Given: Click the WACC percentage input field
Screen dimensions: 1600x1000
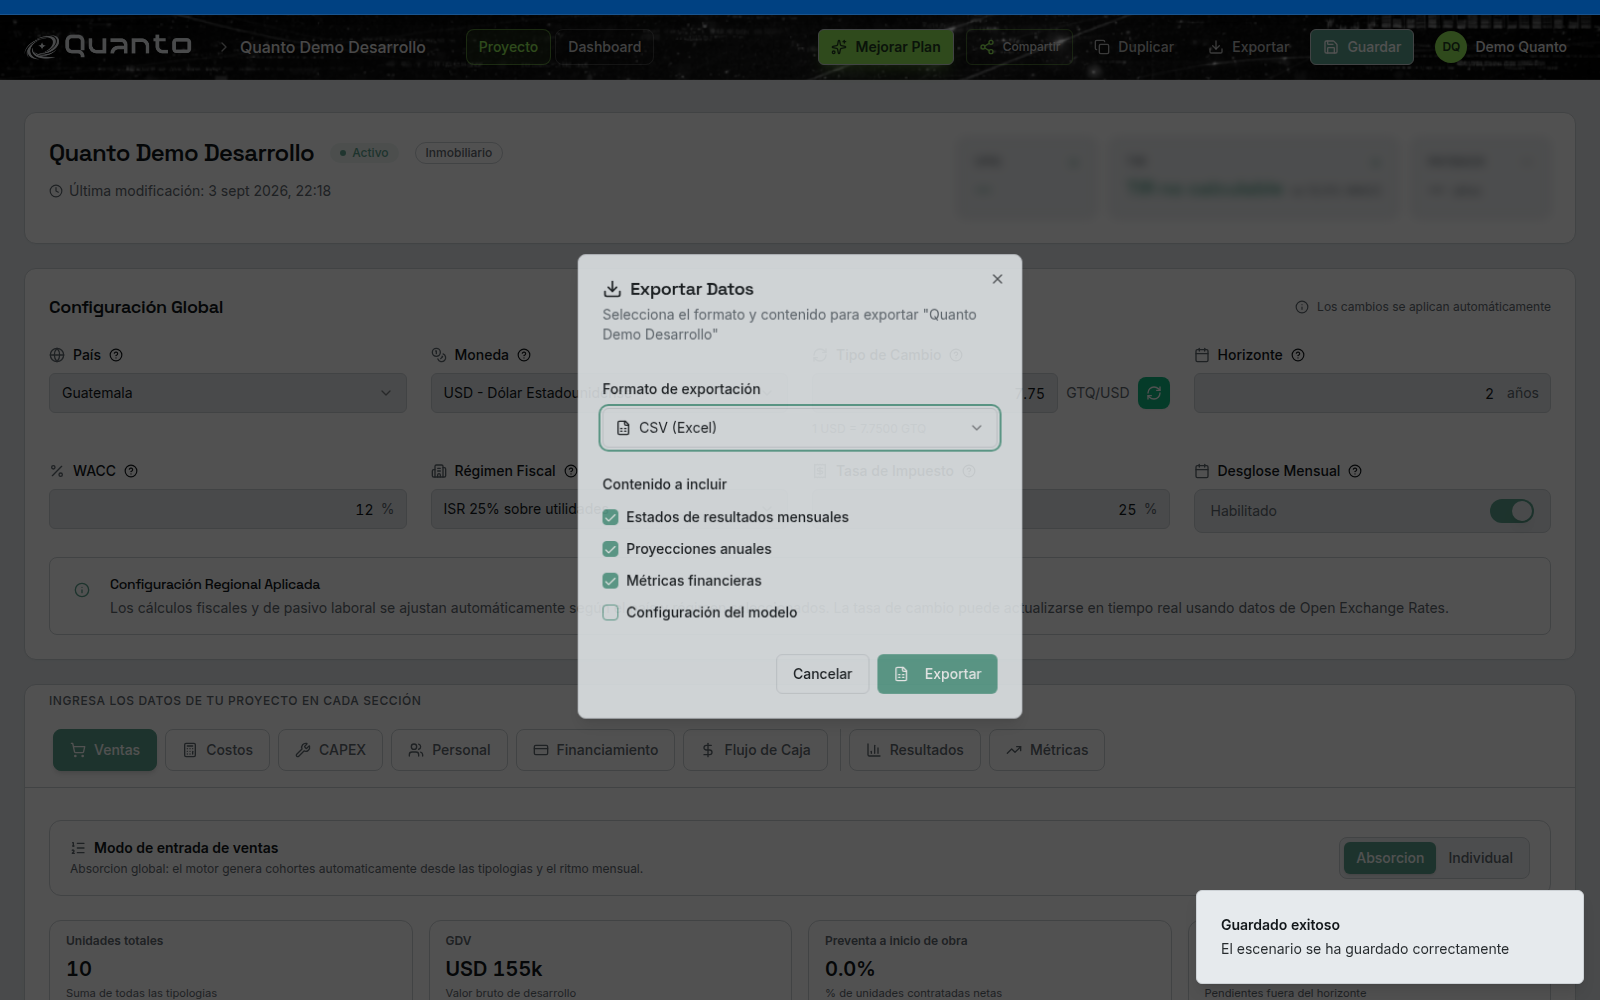Looking at the screenshot, I should coord(228,509).
